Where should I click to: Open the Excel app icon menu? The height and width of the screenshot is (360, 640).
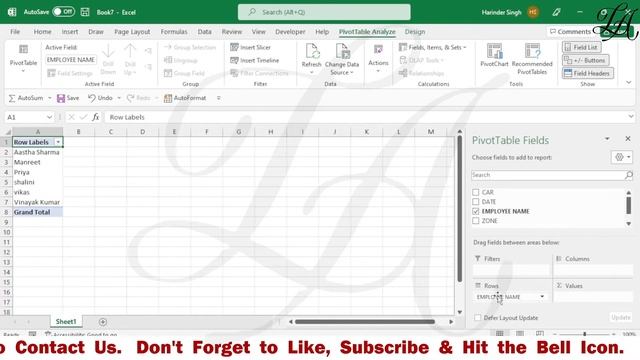click(12, 12)
